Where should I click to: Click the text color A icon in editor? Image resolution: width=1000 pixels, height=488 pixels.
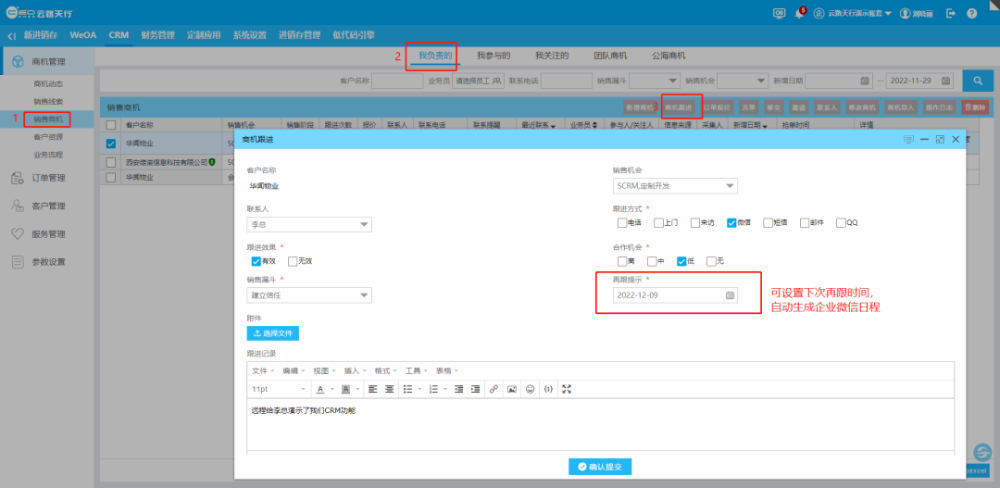(321, 389)
